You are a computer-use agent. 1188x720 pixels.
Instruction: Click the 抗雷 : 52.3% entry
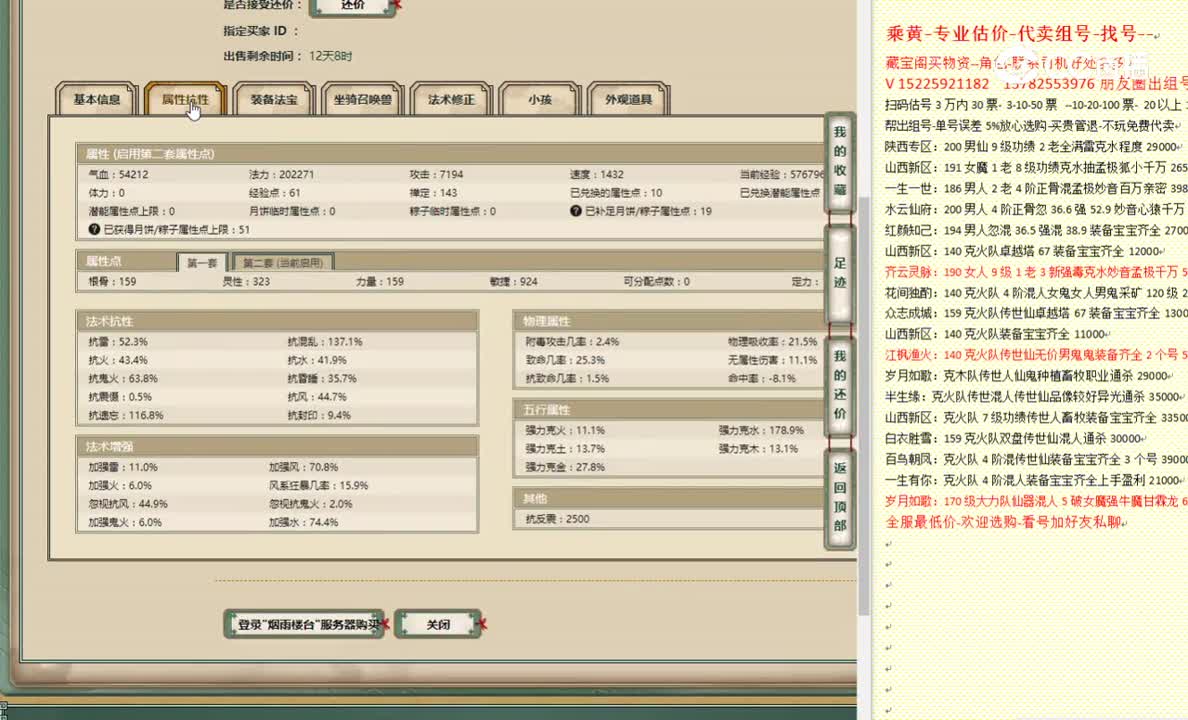click(117, 342)
